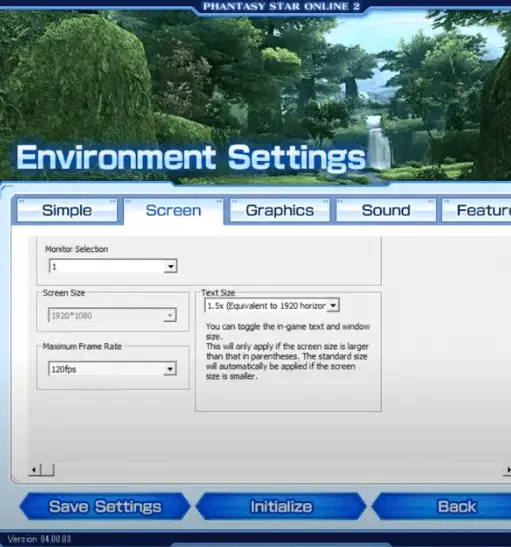Viewport: 511px width, 547px height.
Task: Switch to the Simple tab
Action: tap(67, 210)
